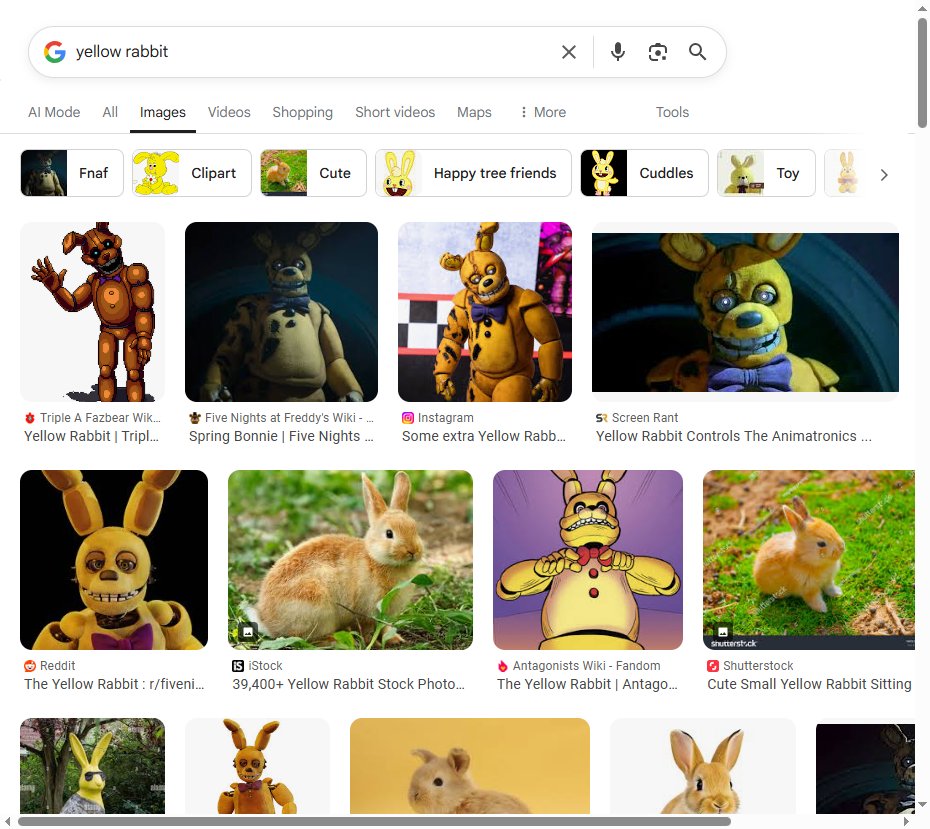930x829 pixels.
Task: Click the Antagonists Wiki Fandom flame icon
Action: tap(502, 666)
